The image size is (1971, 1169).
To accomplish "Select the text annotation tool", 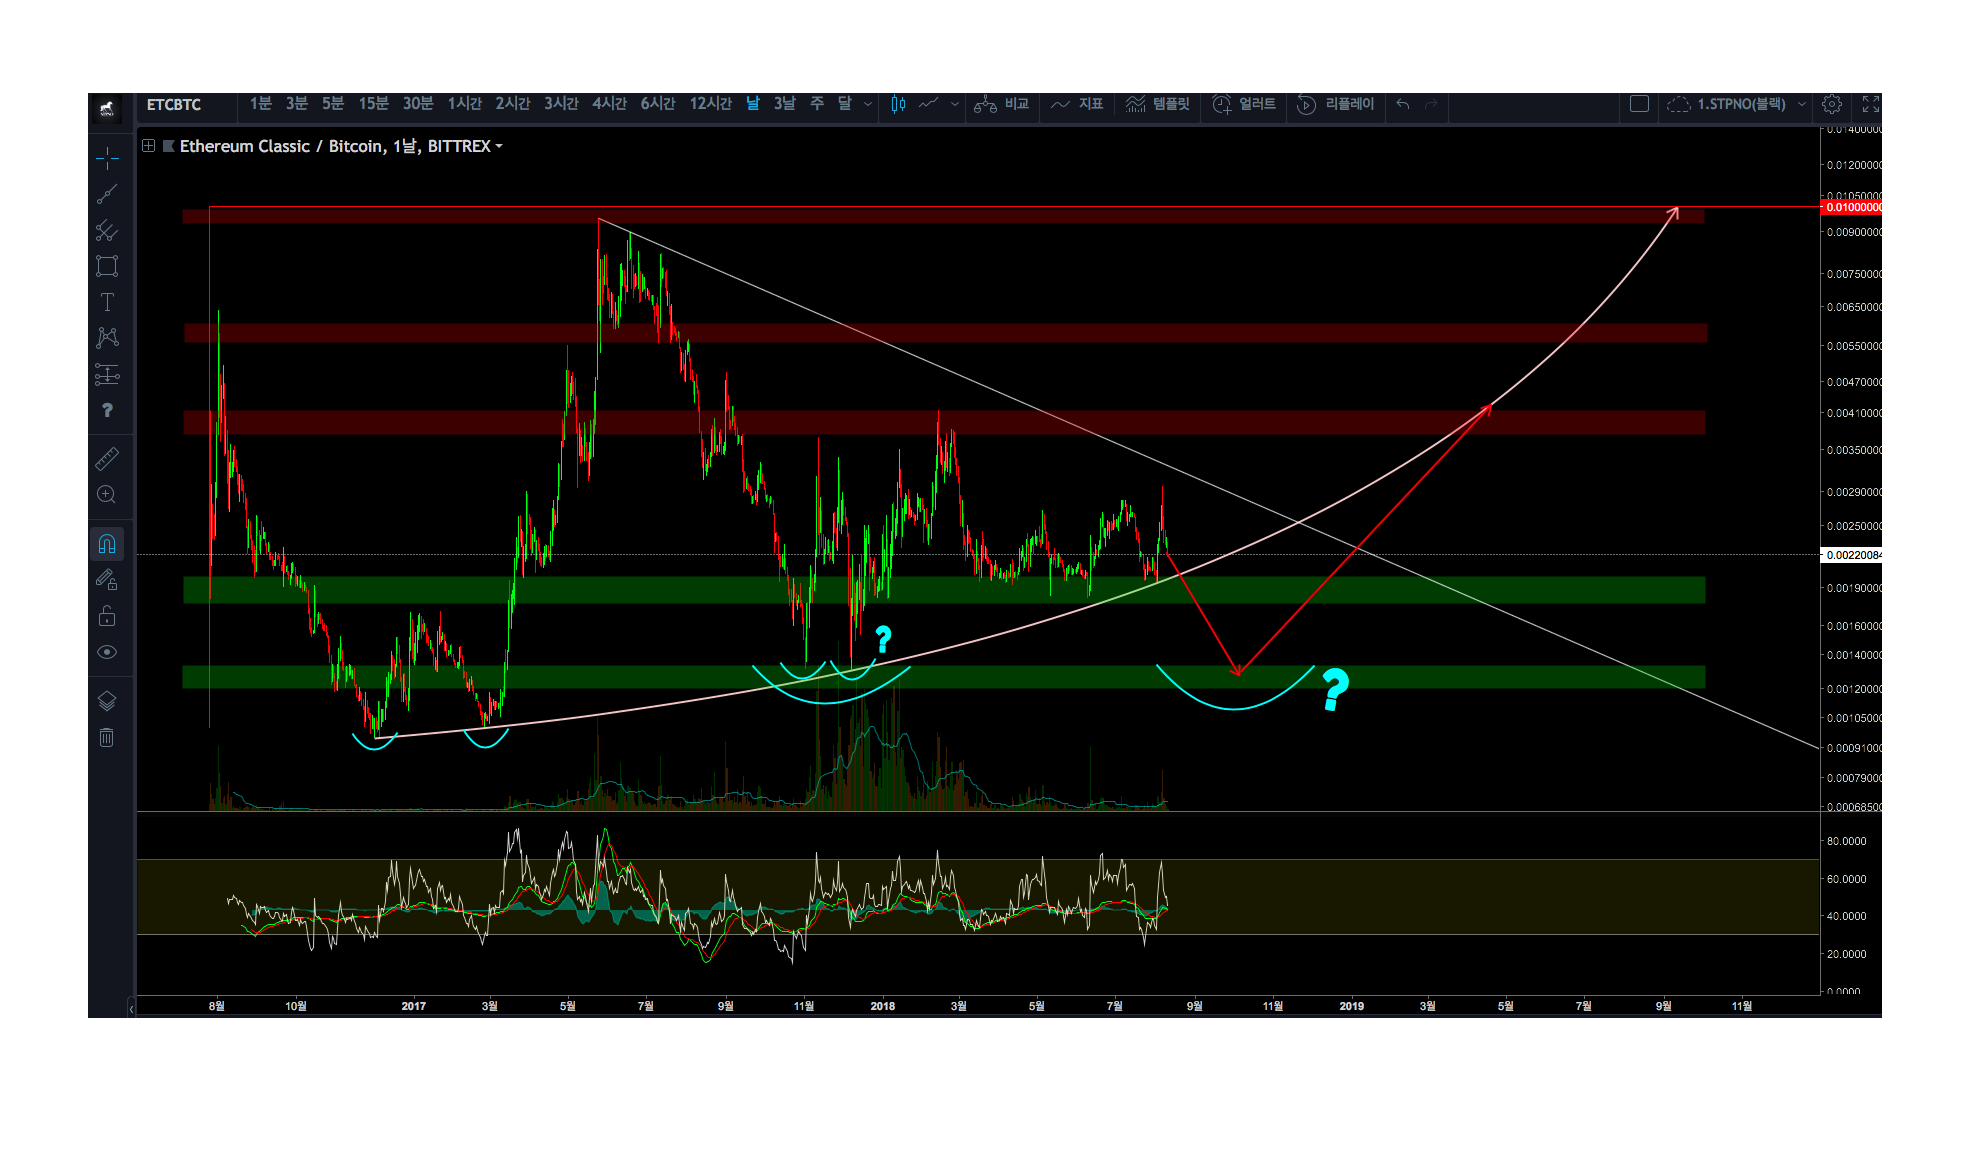I will pyautogui.click(x=107, y=302).
